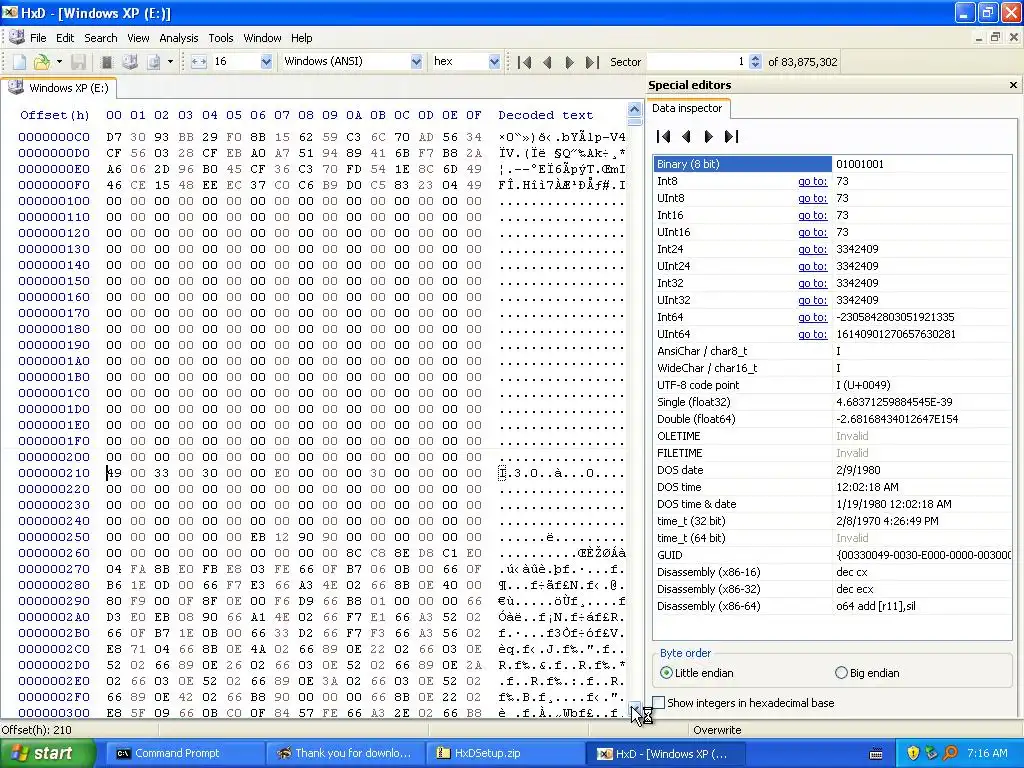
Task: Open the View menu
Action: [138, 38]
